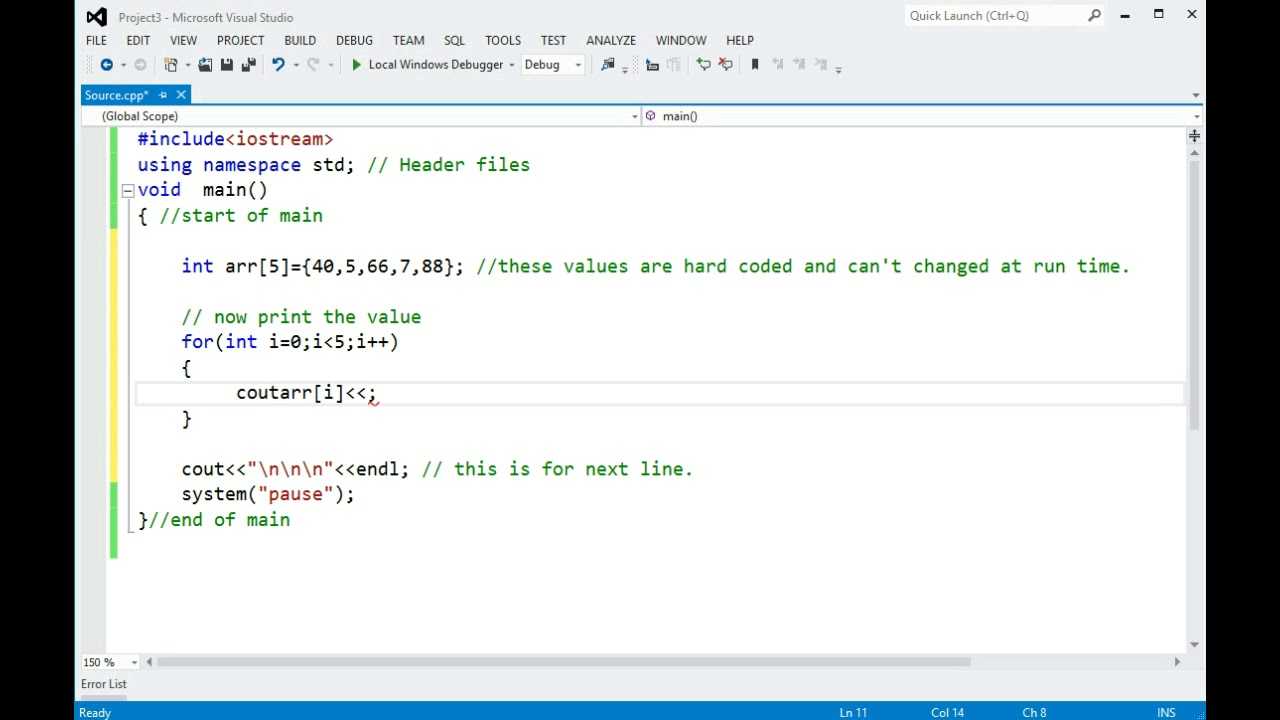Toggle a bookmark with the bookmark icon

pos(755,65)
